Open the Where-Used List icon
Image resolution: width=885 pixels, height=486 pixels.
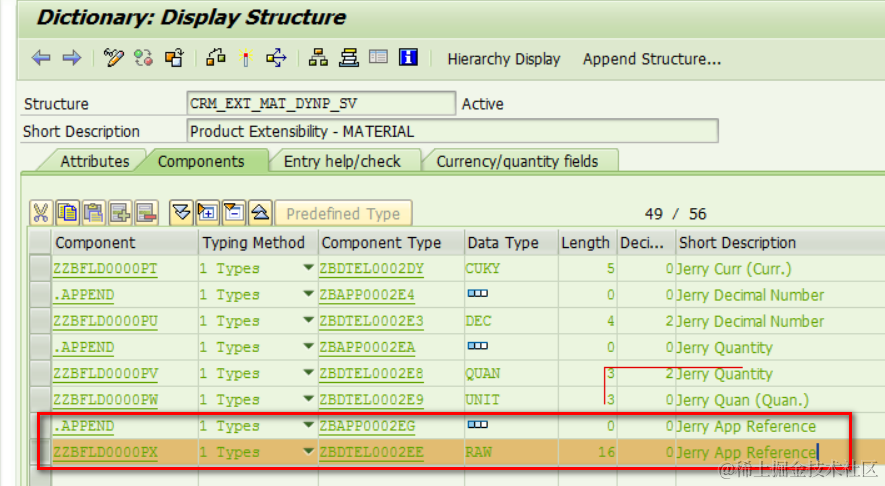pyautogui.click(x=276, y=58)
